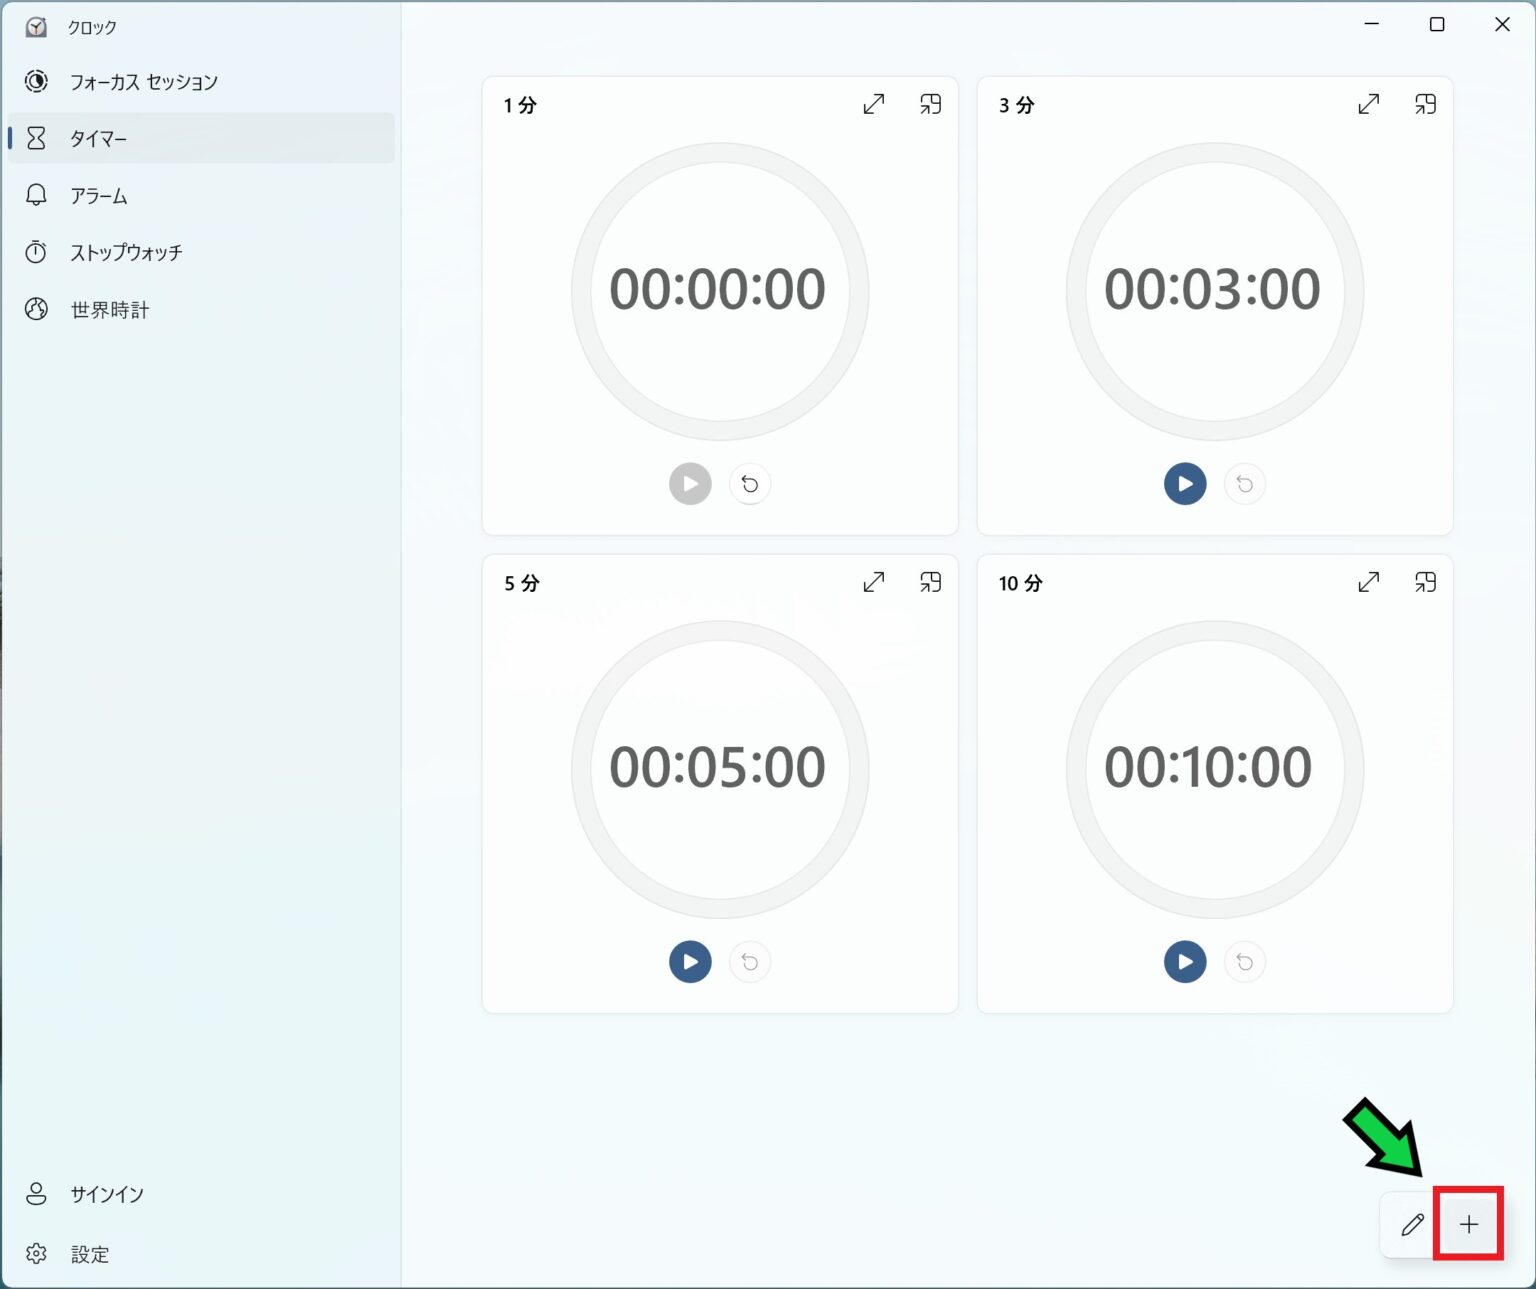The width and height of the screenshot is (1536, 1289).
Task: Pin the 5 分 timer always on top
Action: (930, 582)
